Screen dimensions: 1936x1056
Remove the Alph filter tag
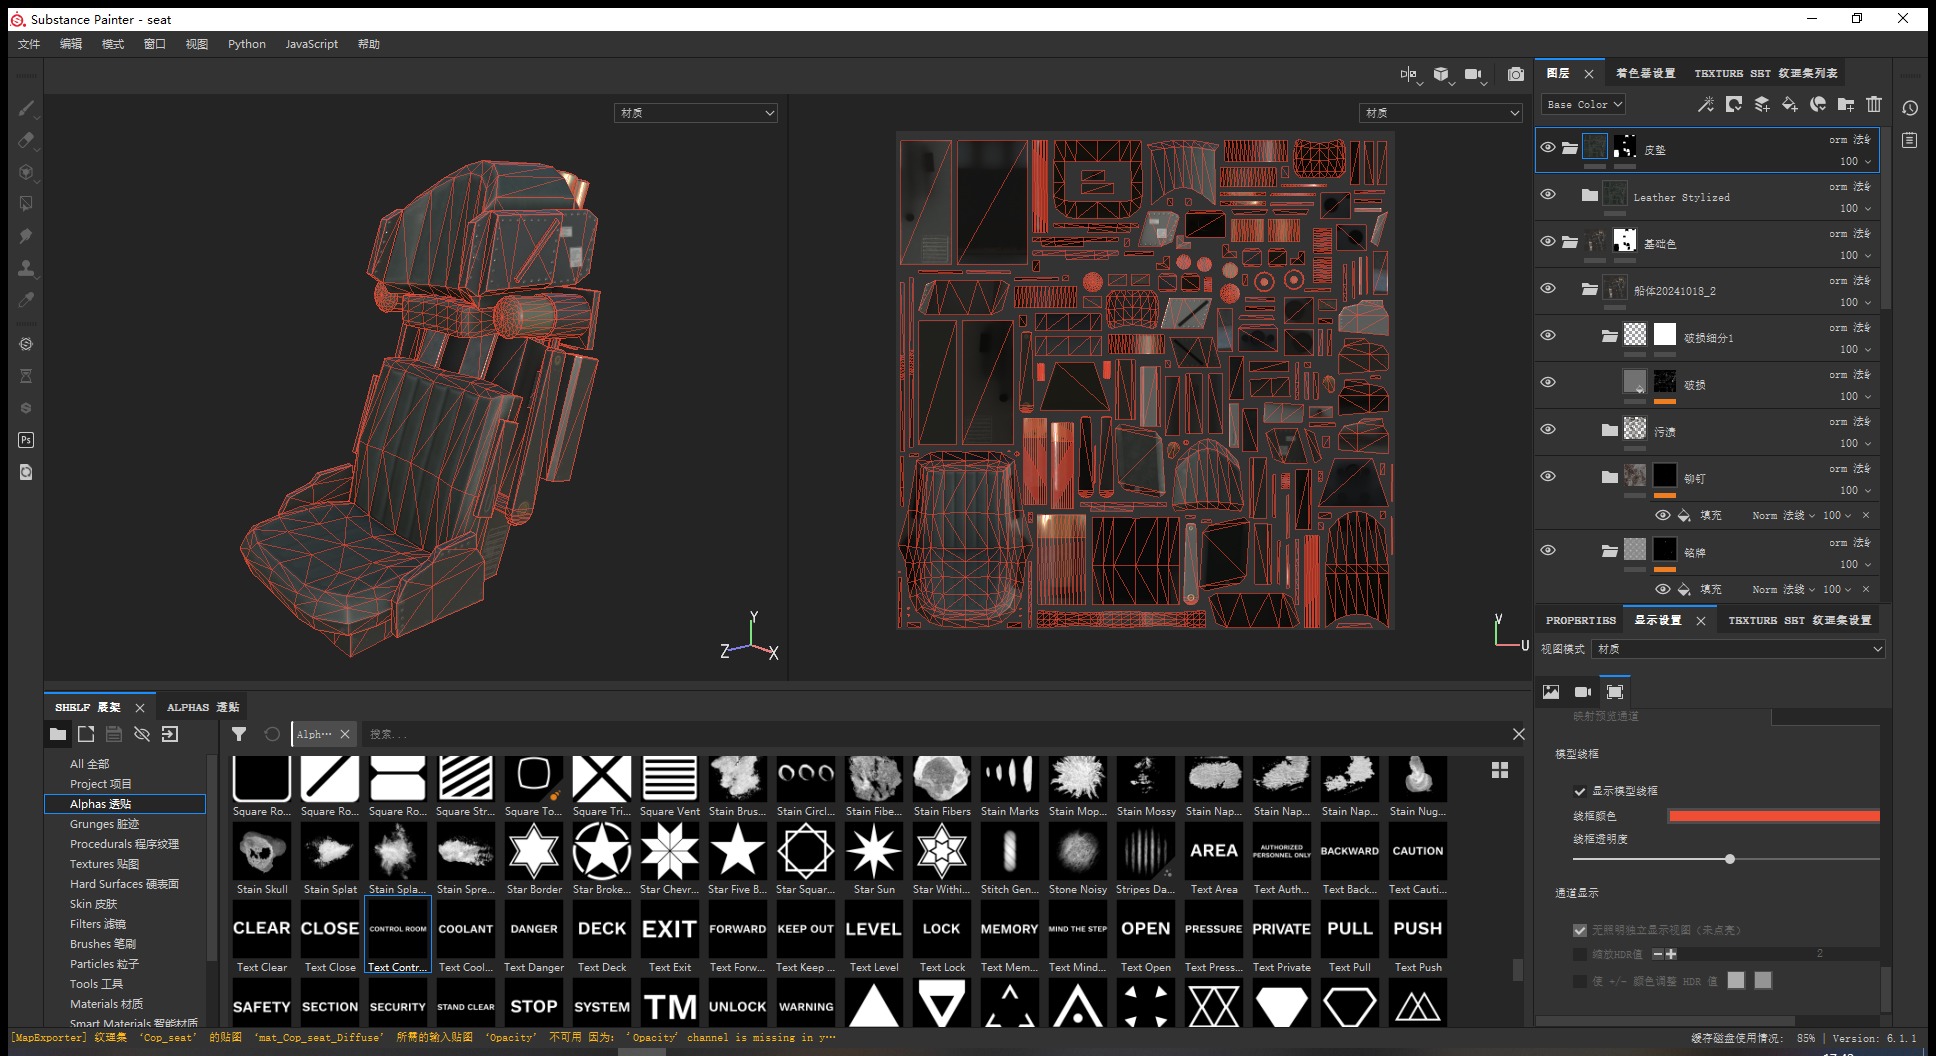(x=345, y=734)
